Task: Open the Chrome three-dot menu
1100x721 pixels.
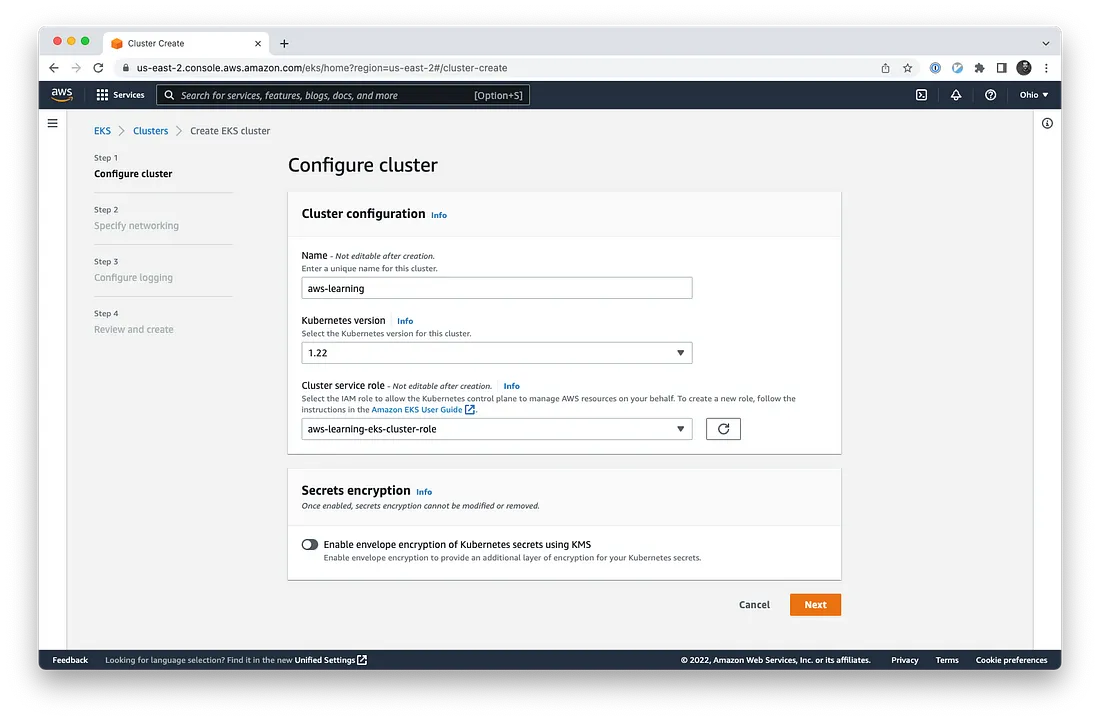Action: coord(1046,68)
